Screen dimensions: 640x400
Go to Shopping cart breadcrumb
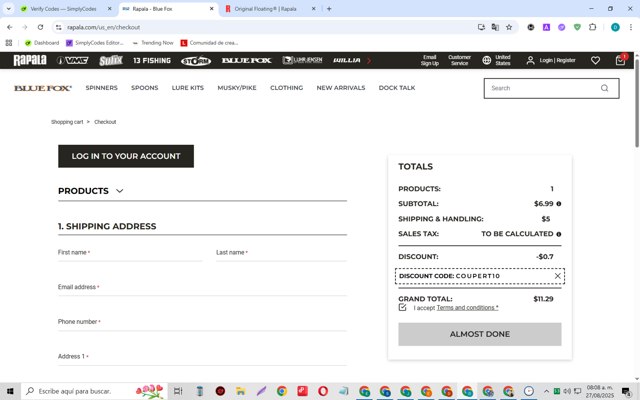pos(67,122)
